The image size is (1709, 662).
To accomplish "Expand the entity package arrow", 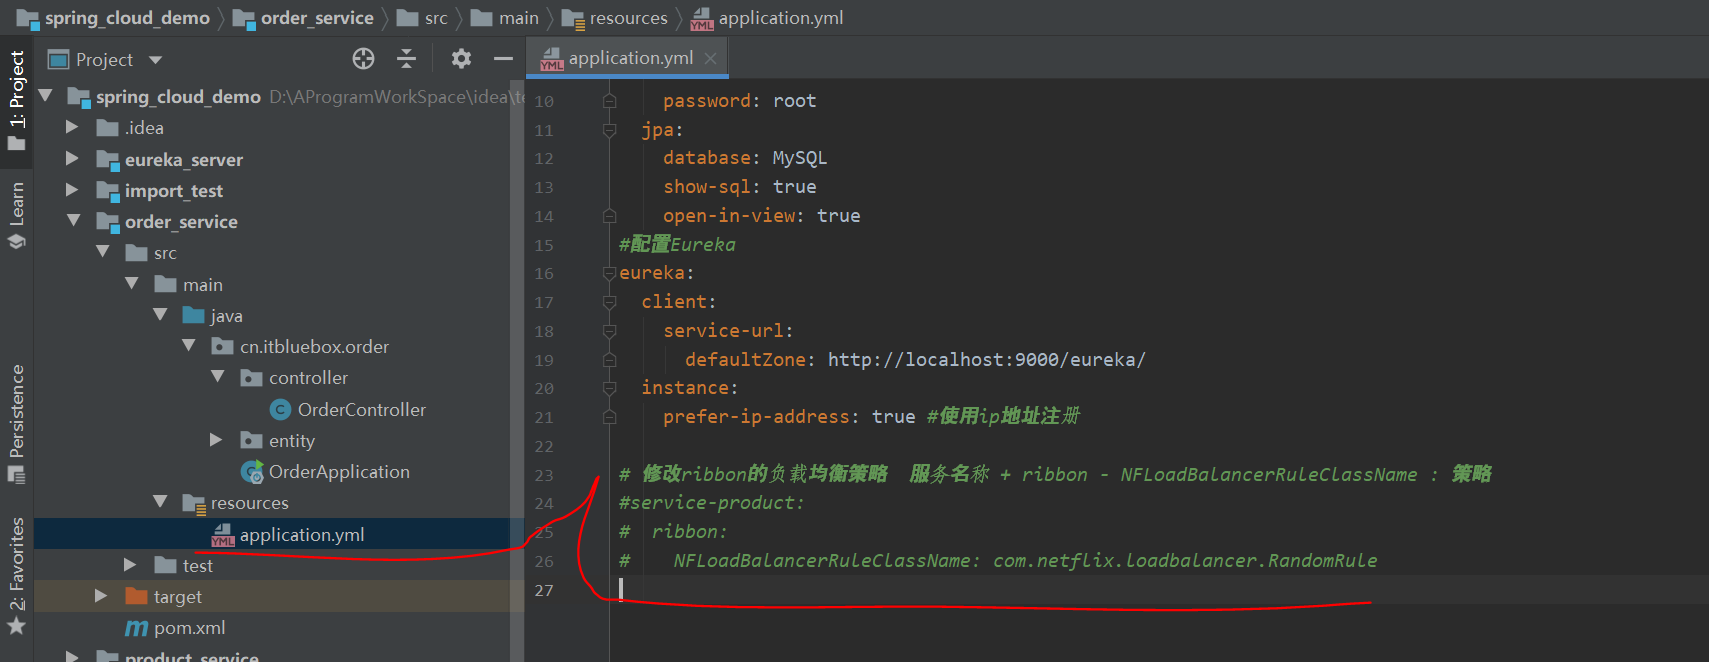I will (216, 440).
